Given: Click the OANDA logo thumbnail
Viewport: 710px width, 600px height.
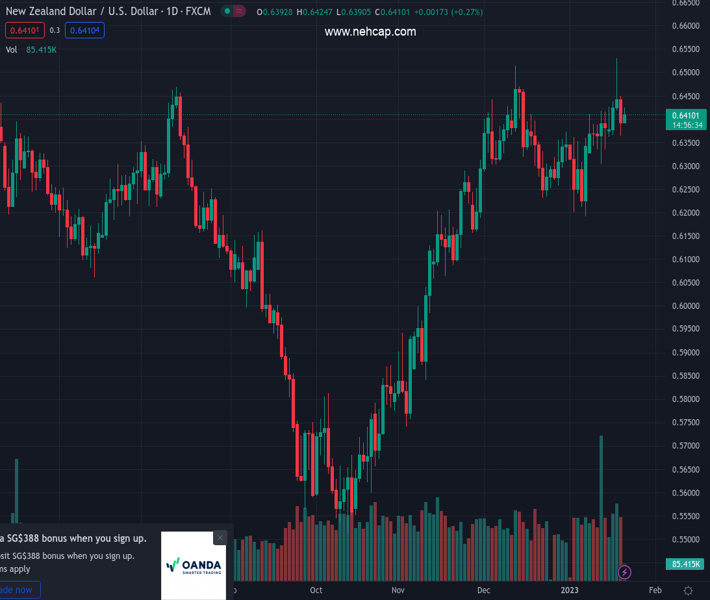Looking at the screenshot, I should tap(193, 566).
